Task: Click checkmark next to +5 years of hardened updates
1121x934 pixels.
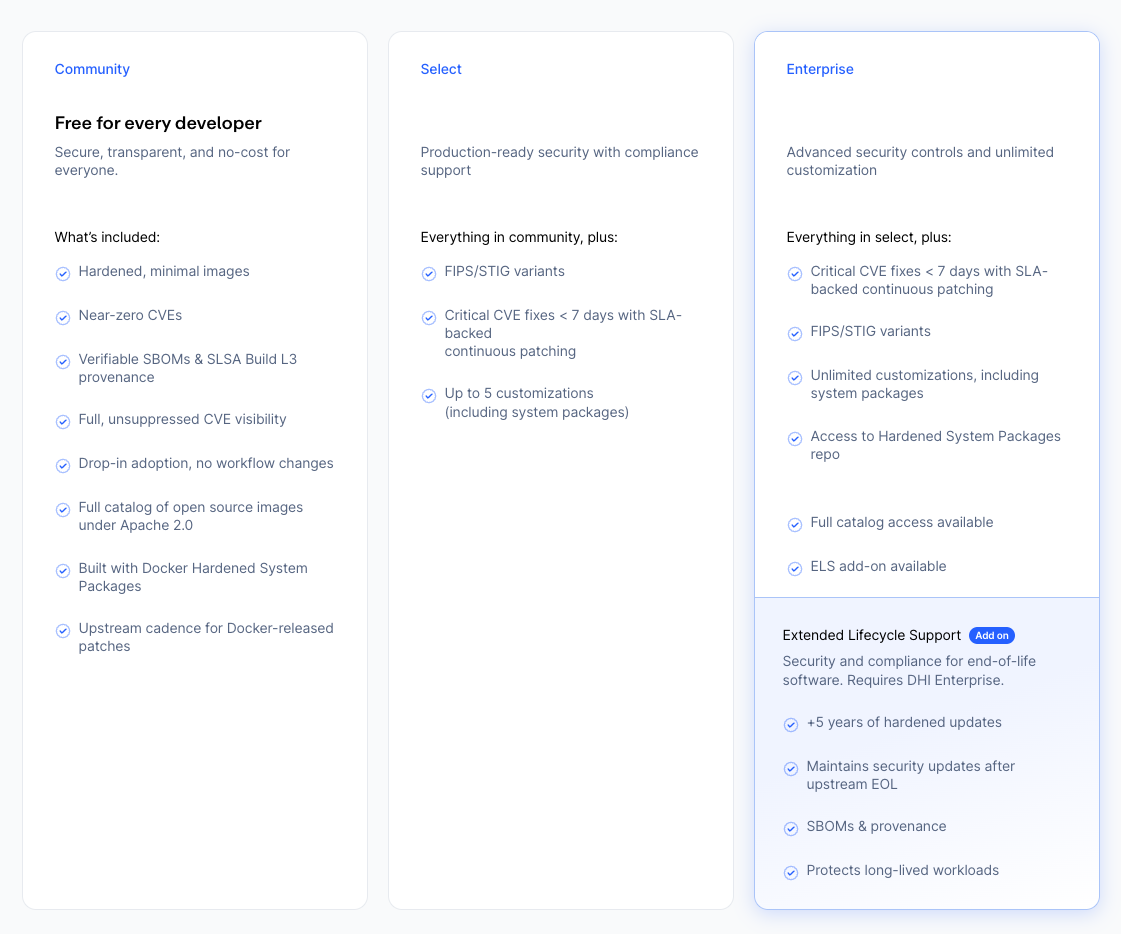Action: (791, 725)
